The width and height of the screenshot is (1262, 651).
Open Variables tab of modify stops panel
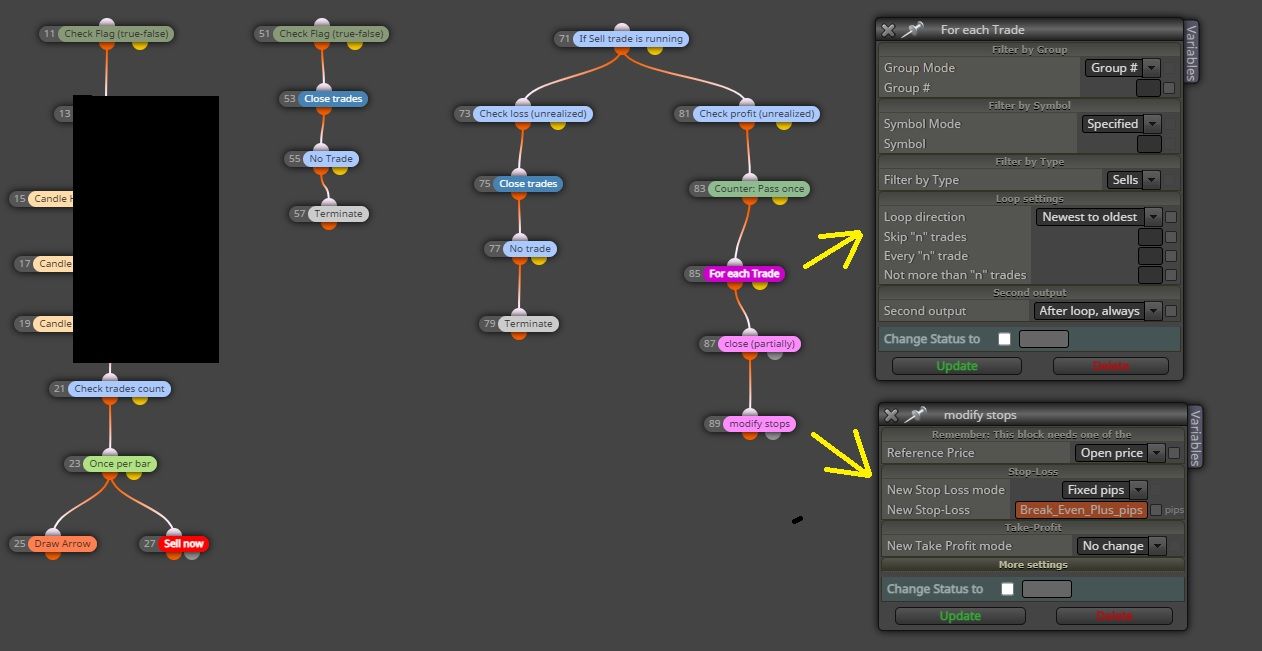(1194, 436)
